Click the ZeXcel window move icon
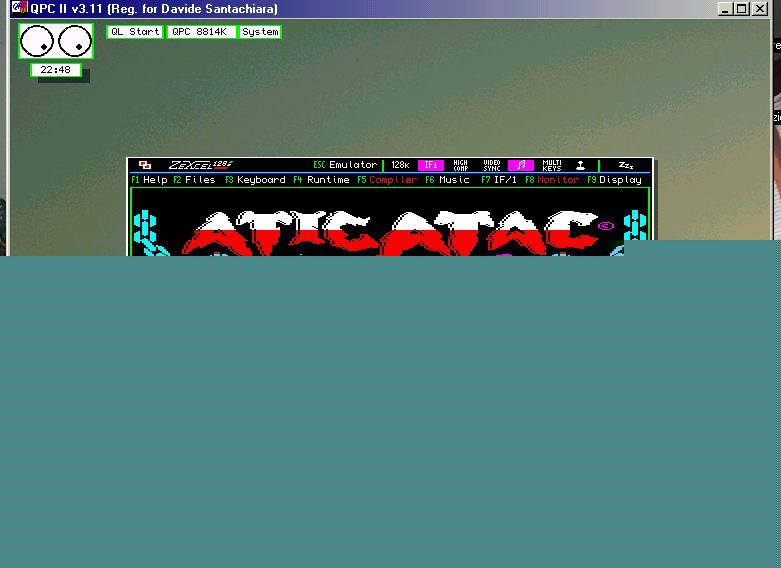The width and height of the screenshot is (781, 568). coord(145,165)
